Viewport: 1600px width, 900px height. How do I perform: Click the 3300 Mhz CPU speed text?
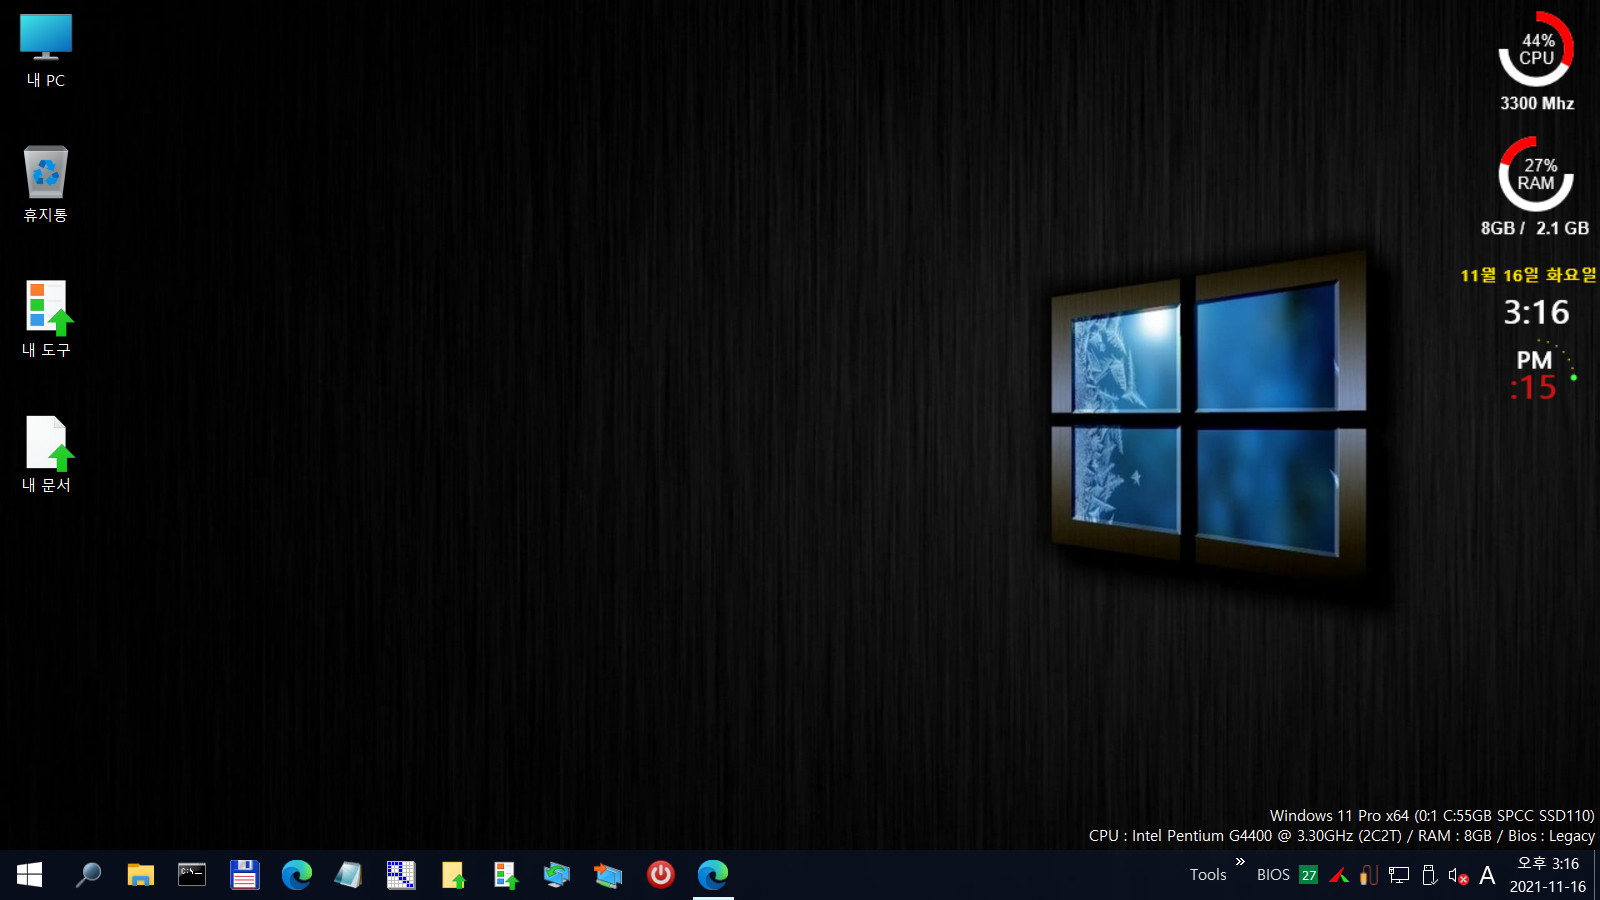pos(1537,103)
